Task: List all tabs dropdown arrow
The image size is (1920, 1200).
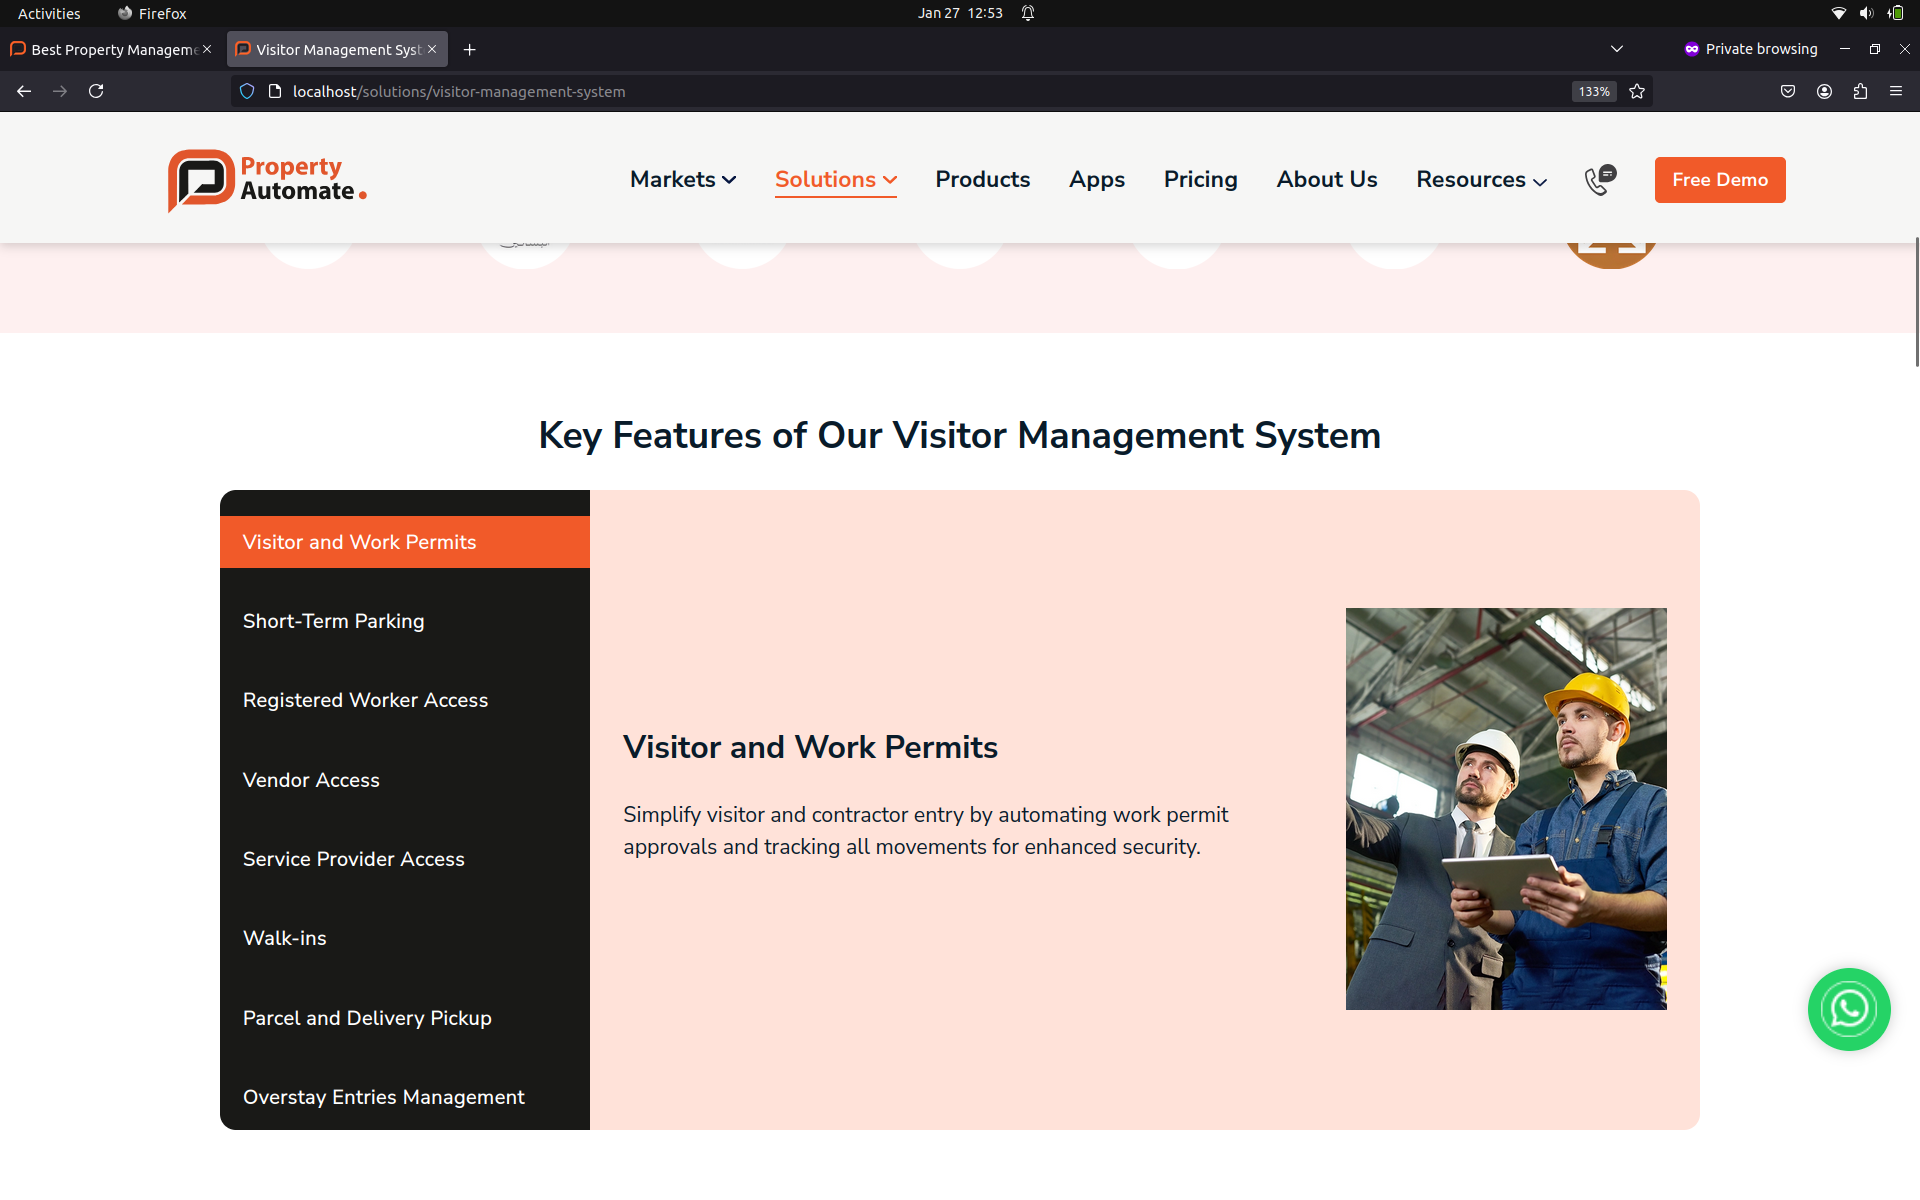Action: tap(1617, 49)
